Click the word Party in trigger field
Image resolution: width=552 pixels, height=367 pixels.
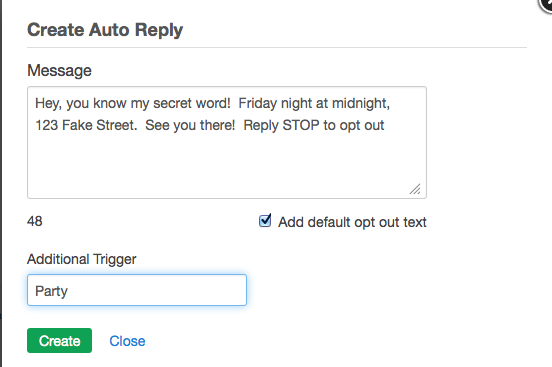pos(51,291)
